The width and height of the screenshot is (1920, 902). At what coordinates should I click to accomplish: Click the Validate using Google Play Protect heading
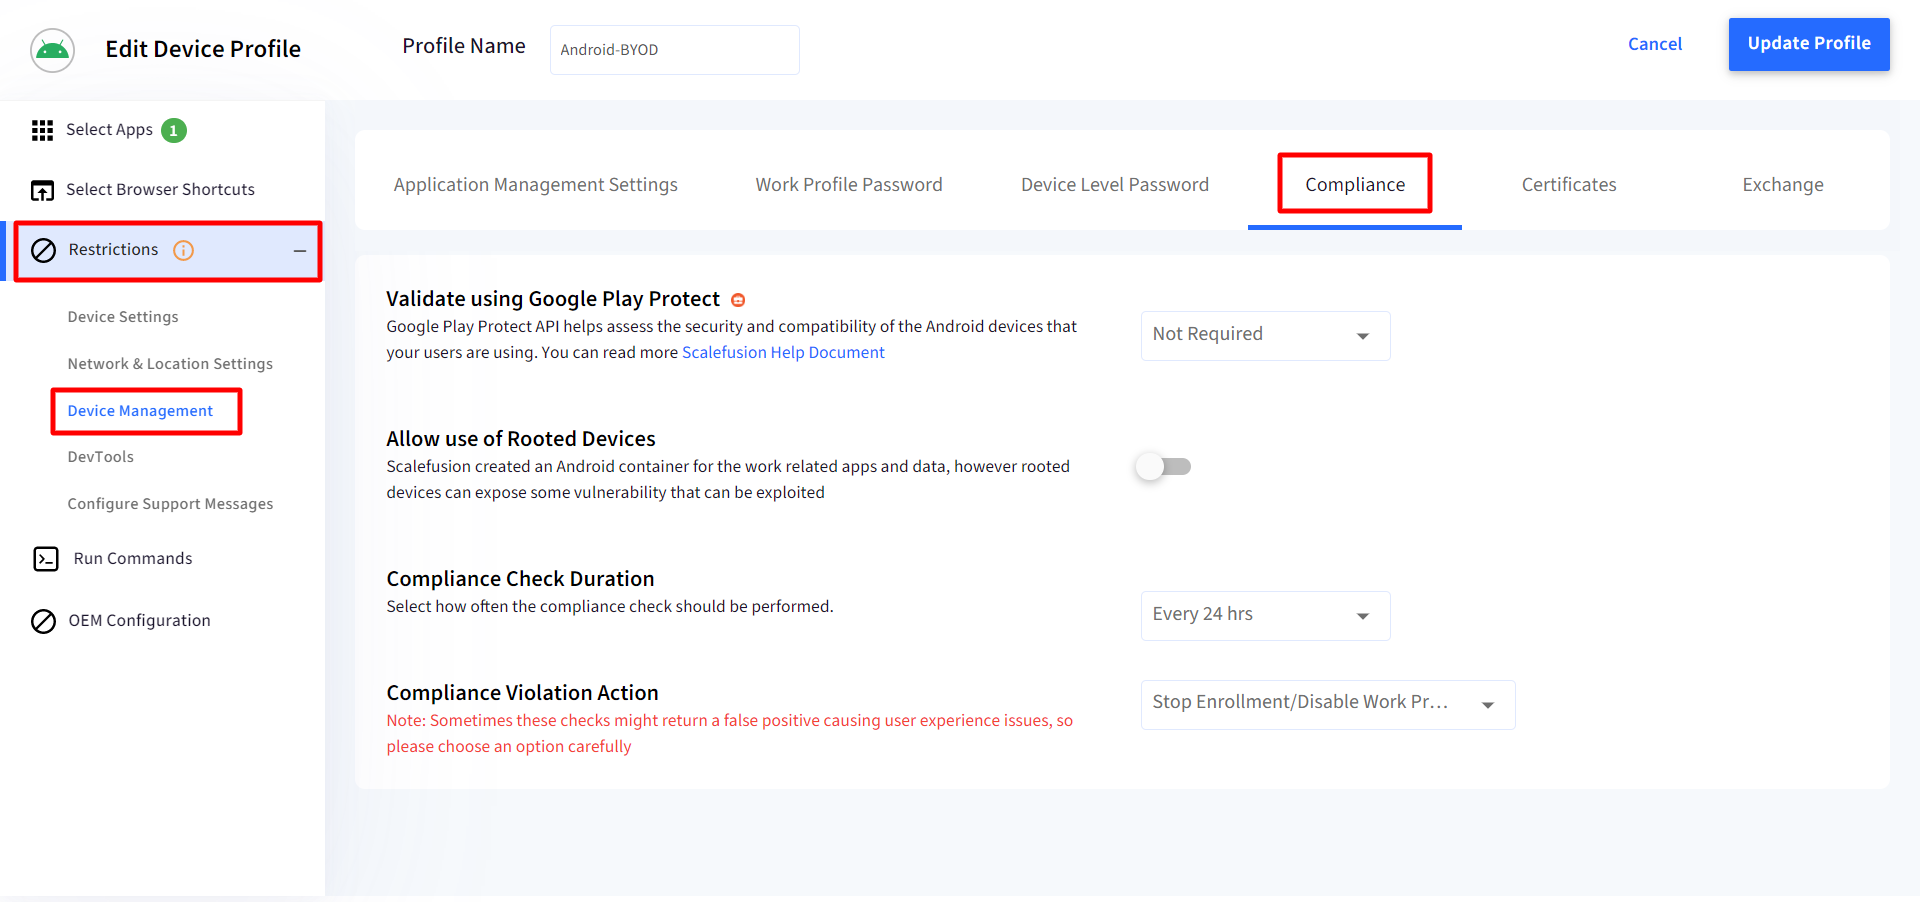point(553,299)
